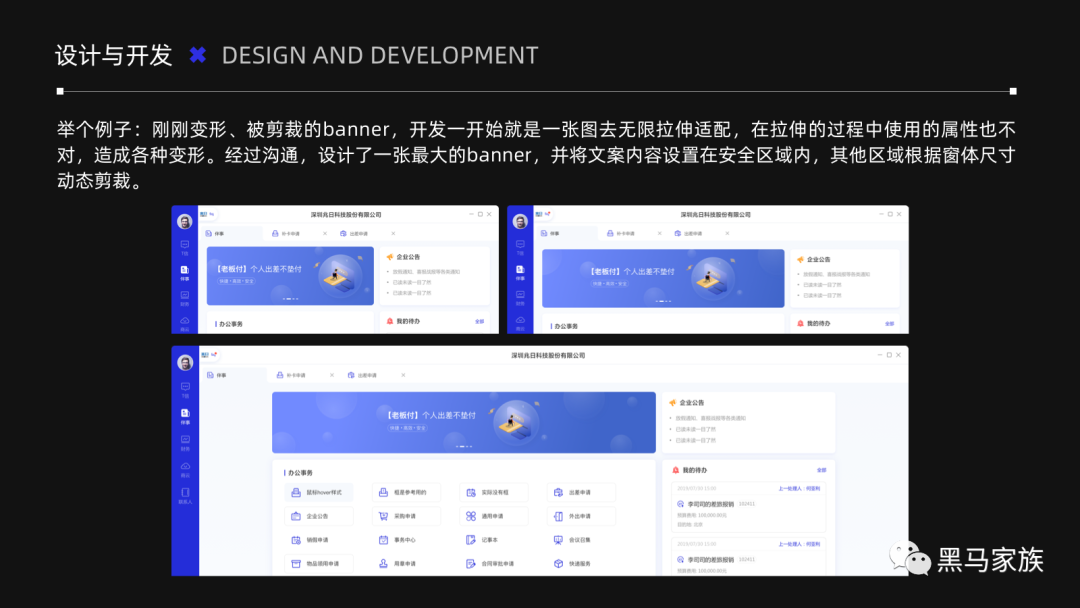Click 全部 link in bottom window's 我的待办
The width and height of the screenshot is (1080, 608).
(x=821, y=470)
